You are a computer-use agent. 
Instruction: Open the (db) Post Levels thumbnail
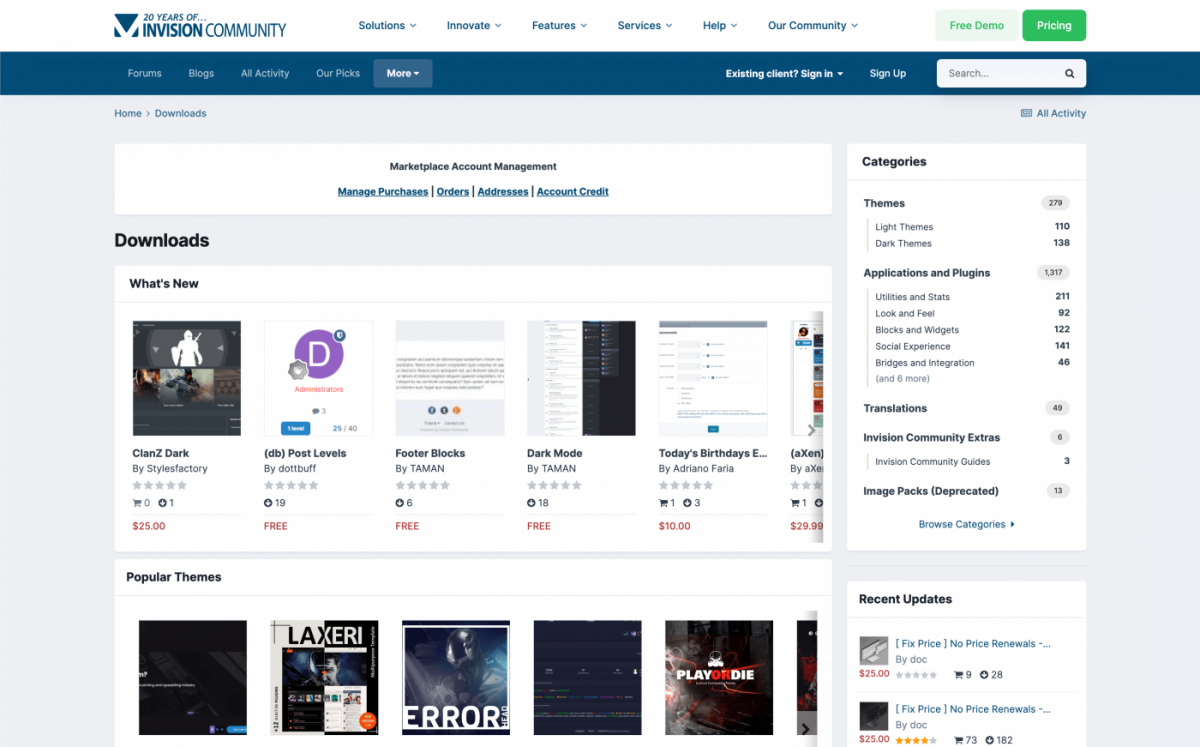point(318,378)
